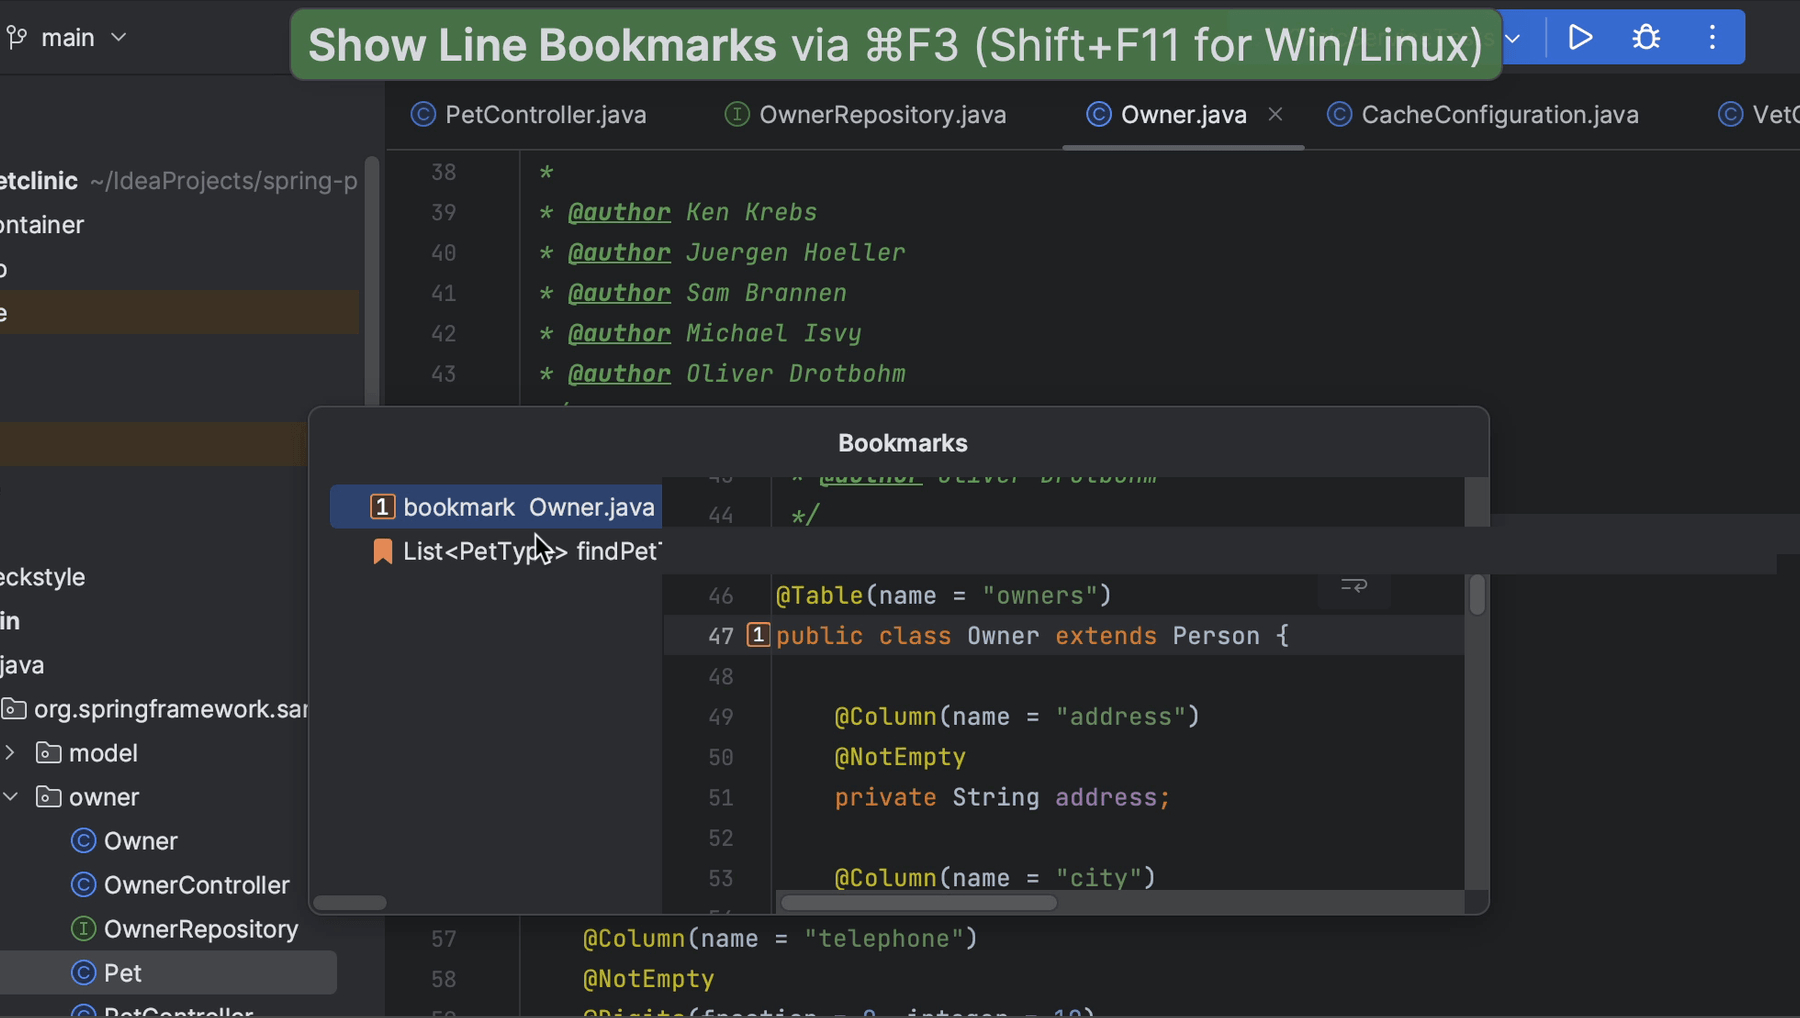This screenshot has height=1018, width=1800.
Task: Click the mnemonic 1 badge on bookmark entry
Action: coord(382,506)
